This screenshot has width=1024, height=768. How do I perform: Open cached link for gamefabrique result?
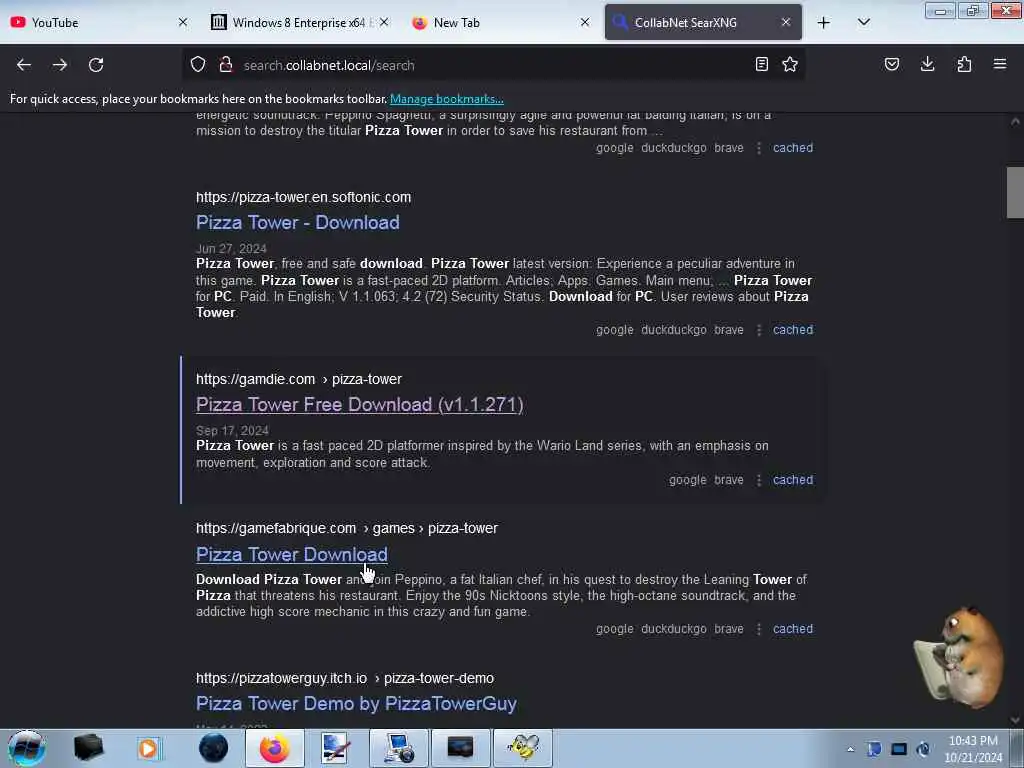pos(793,629)
